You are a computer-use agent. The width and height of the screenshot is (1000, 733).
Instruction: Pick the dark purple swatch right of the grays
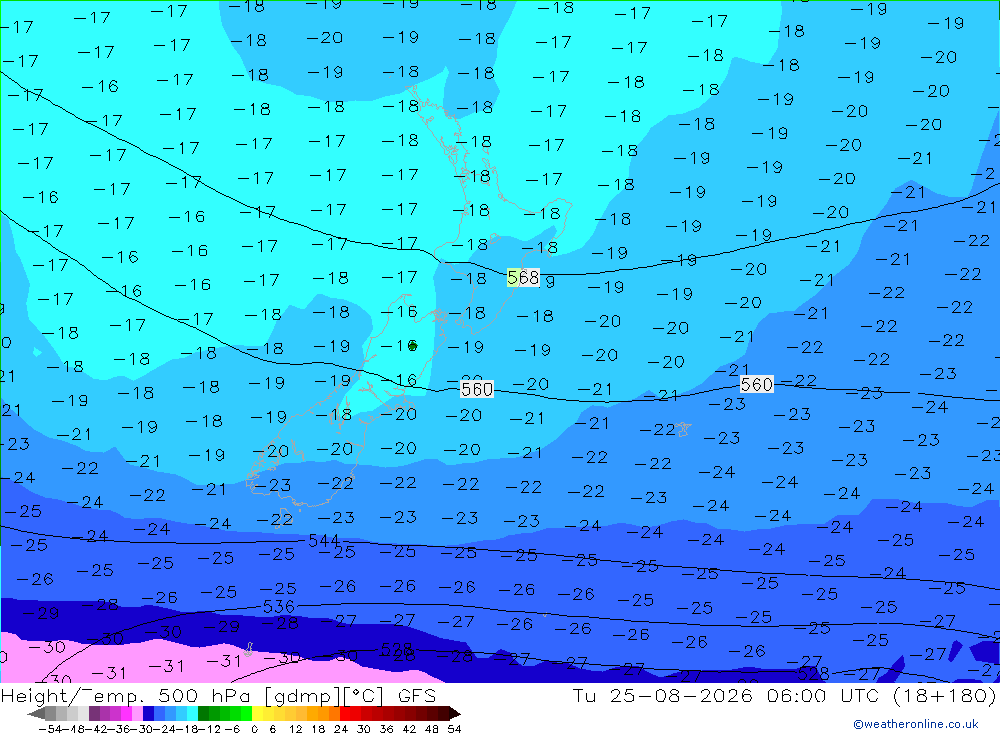(x=94, y=714)
